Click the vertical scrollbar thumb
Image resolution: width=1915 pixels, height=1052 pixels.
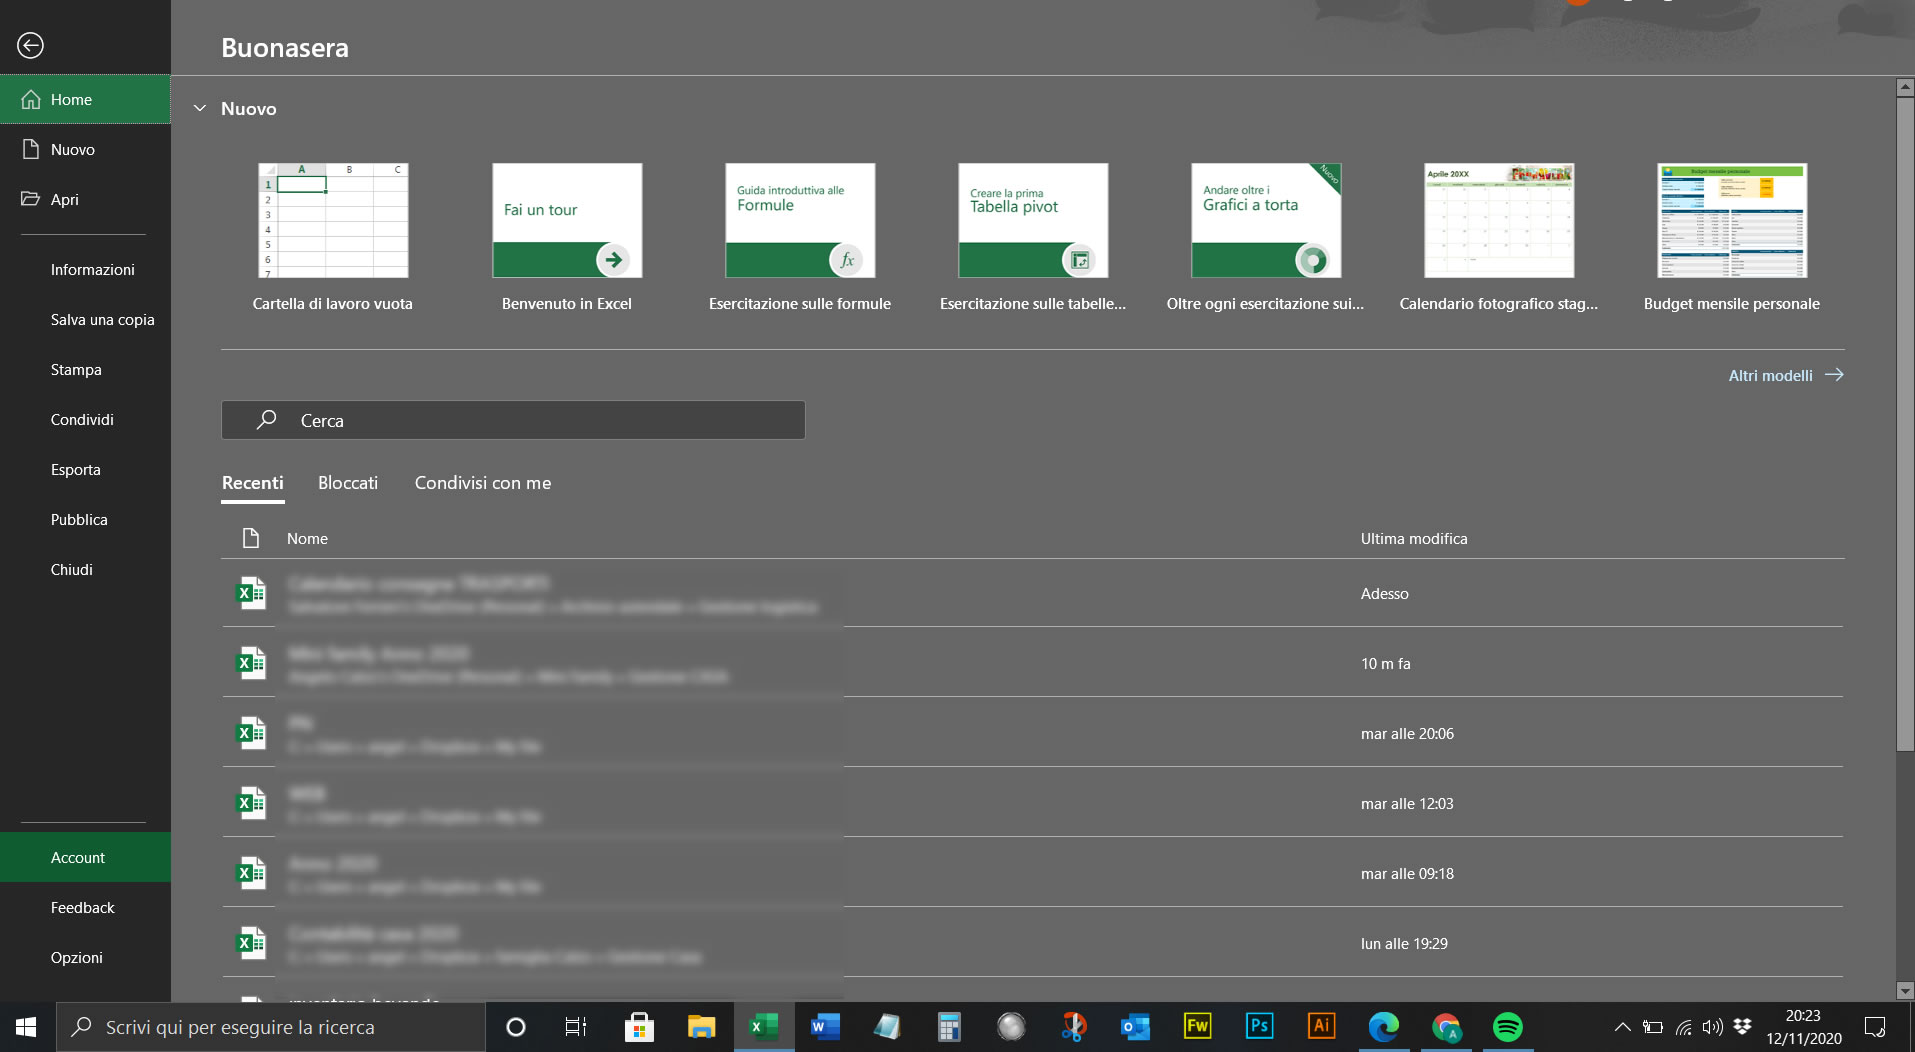click(1905, 424)
